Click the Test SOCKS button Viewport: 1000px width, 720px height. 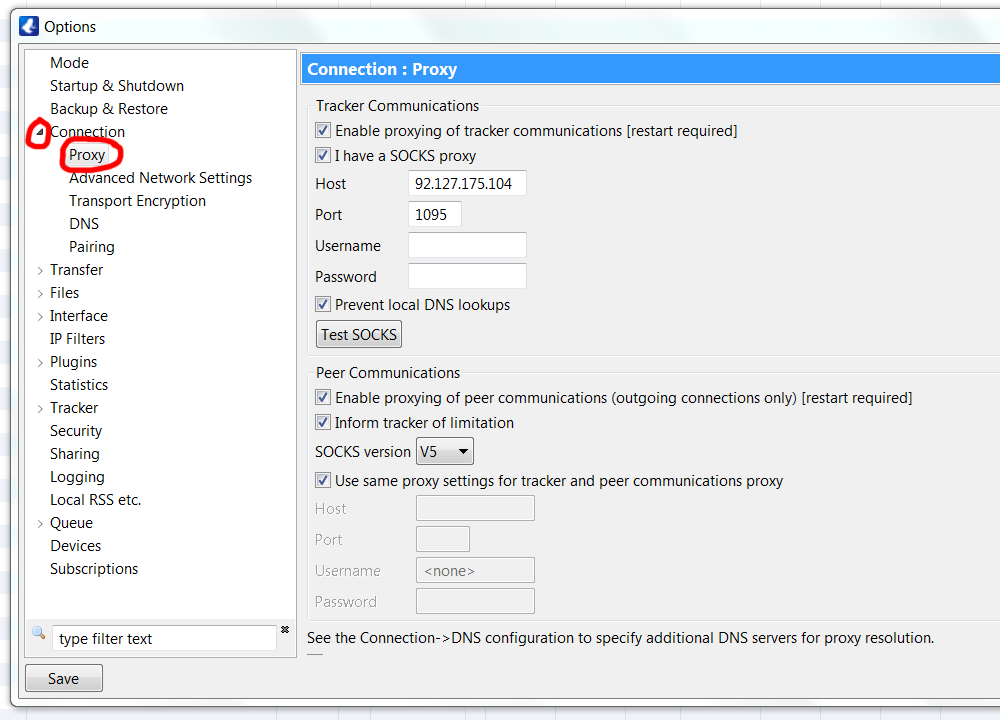pos(359,335)
